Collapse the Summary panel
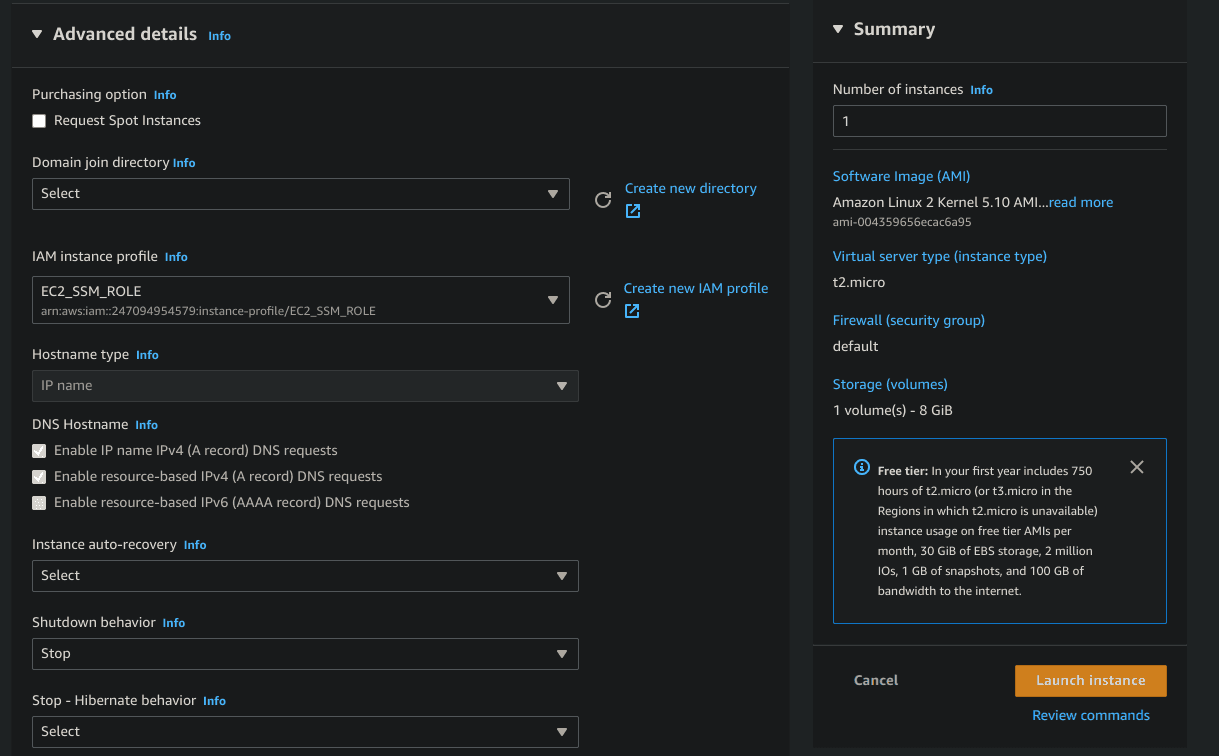1219x756 pixels. pos(838,29)
